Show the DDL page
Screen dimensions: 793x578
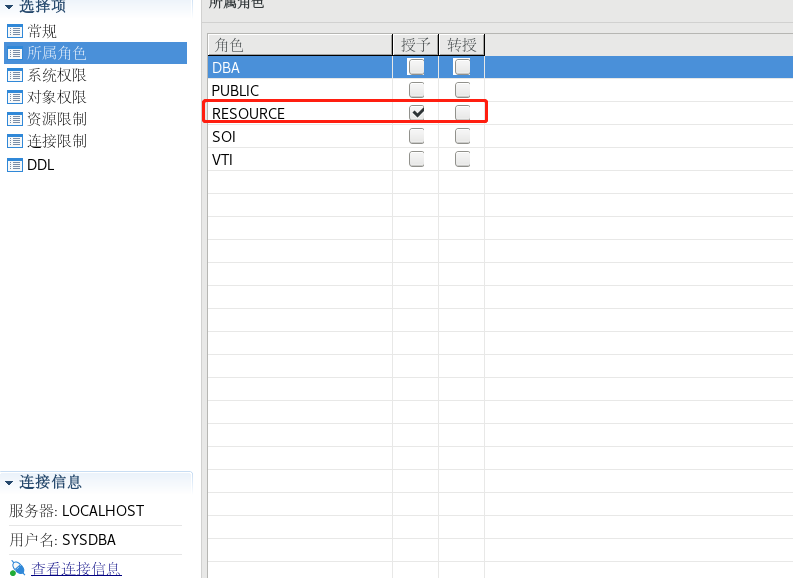tap(40, 165)
